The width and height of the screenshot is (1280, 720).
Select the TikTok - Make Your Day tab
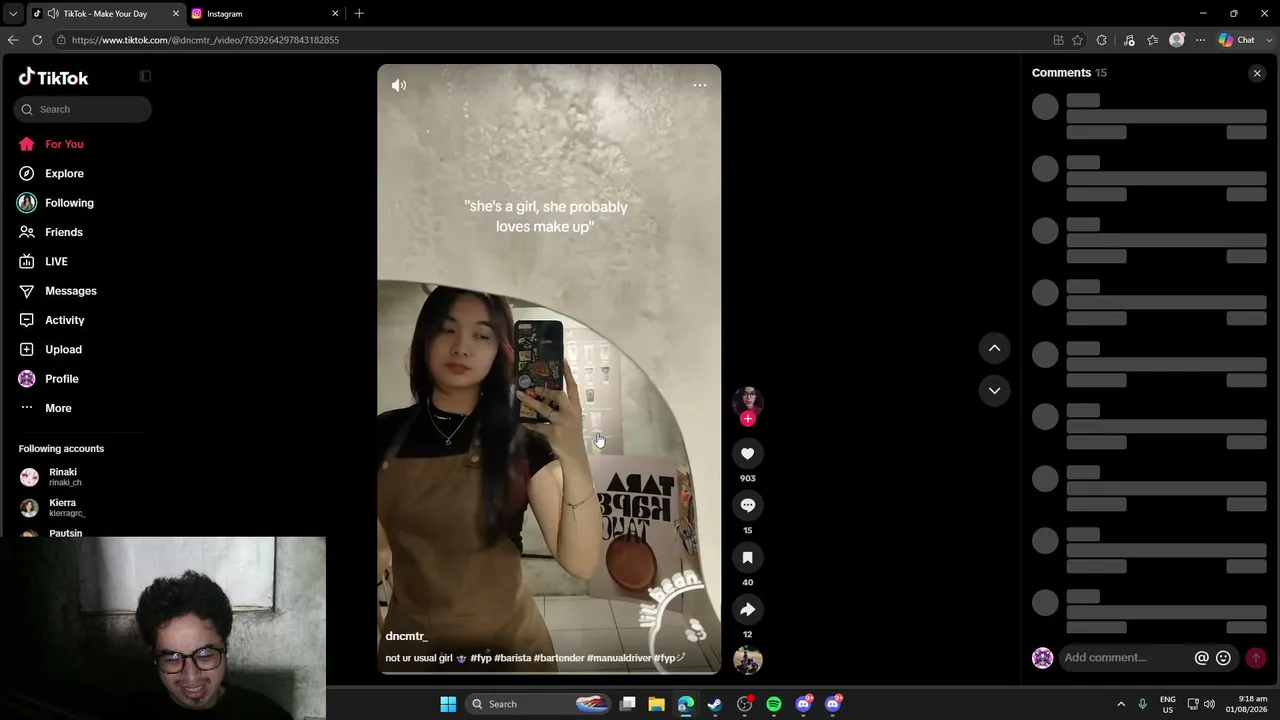[x=105, y=14]
